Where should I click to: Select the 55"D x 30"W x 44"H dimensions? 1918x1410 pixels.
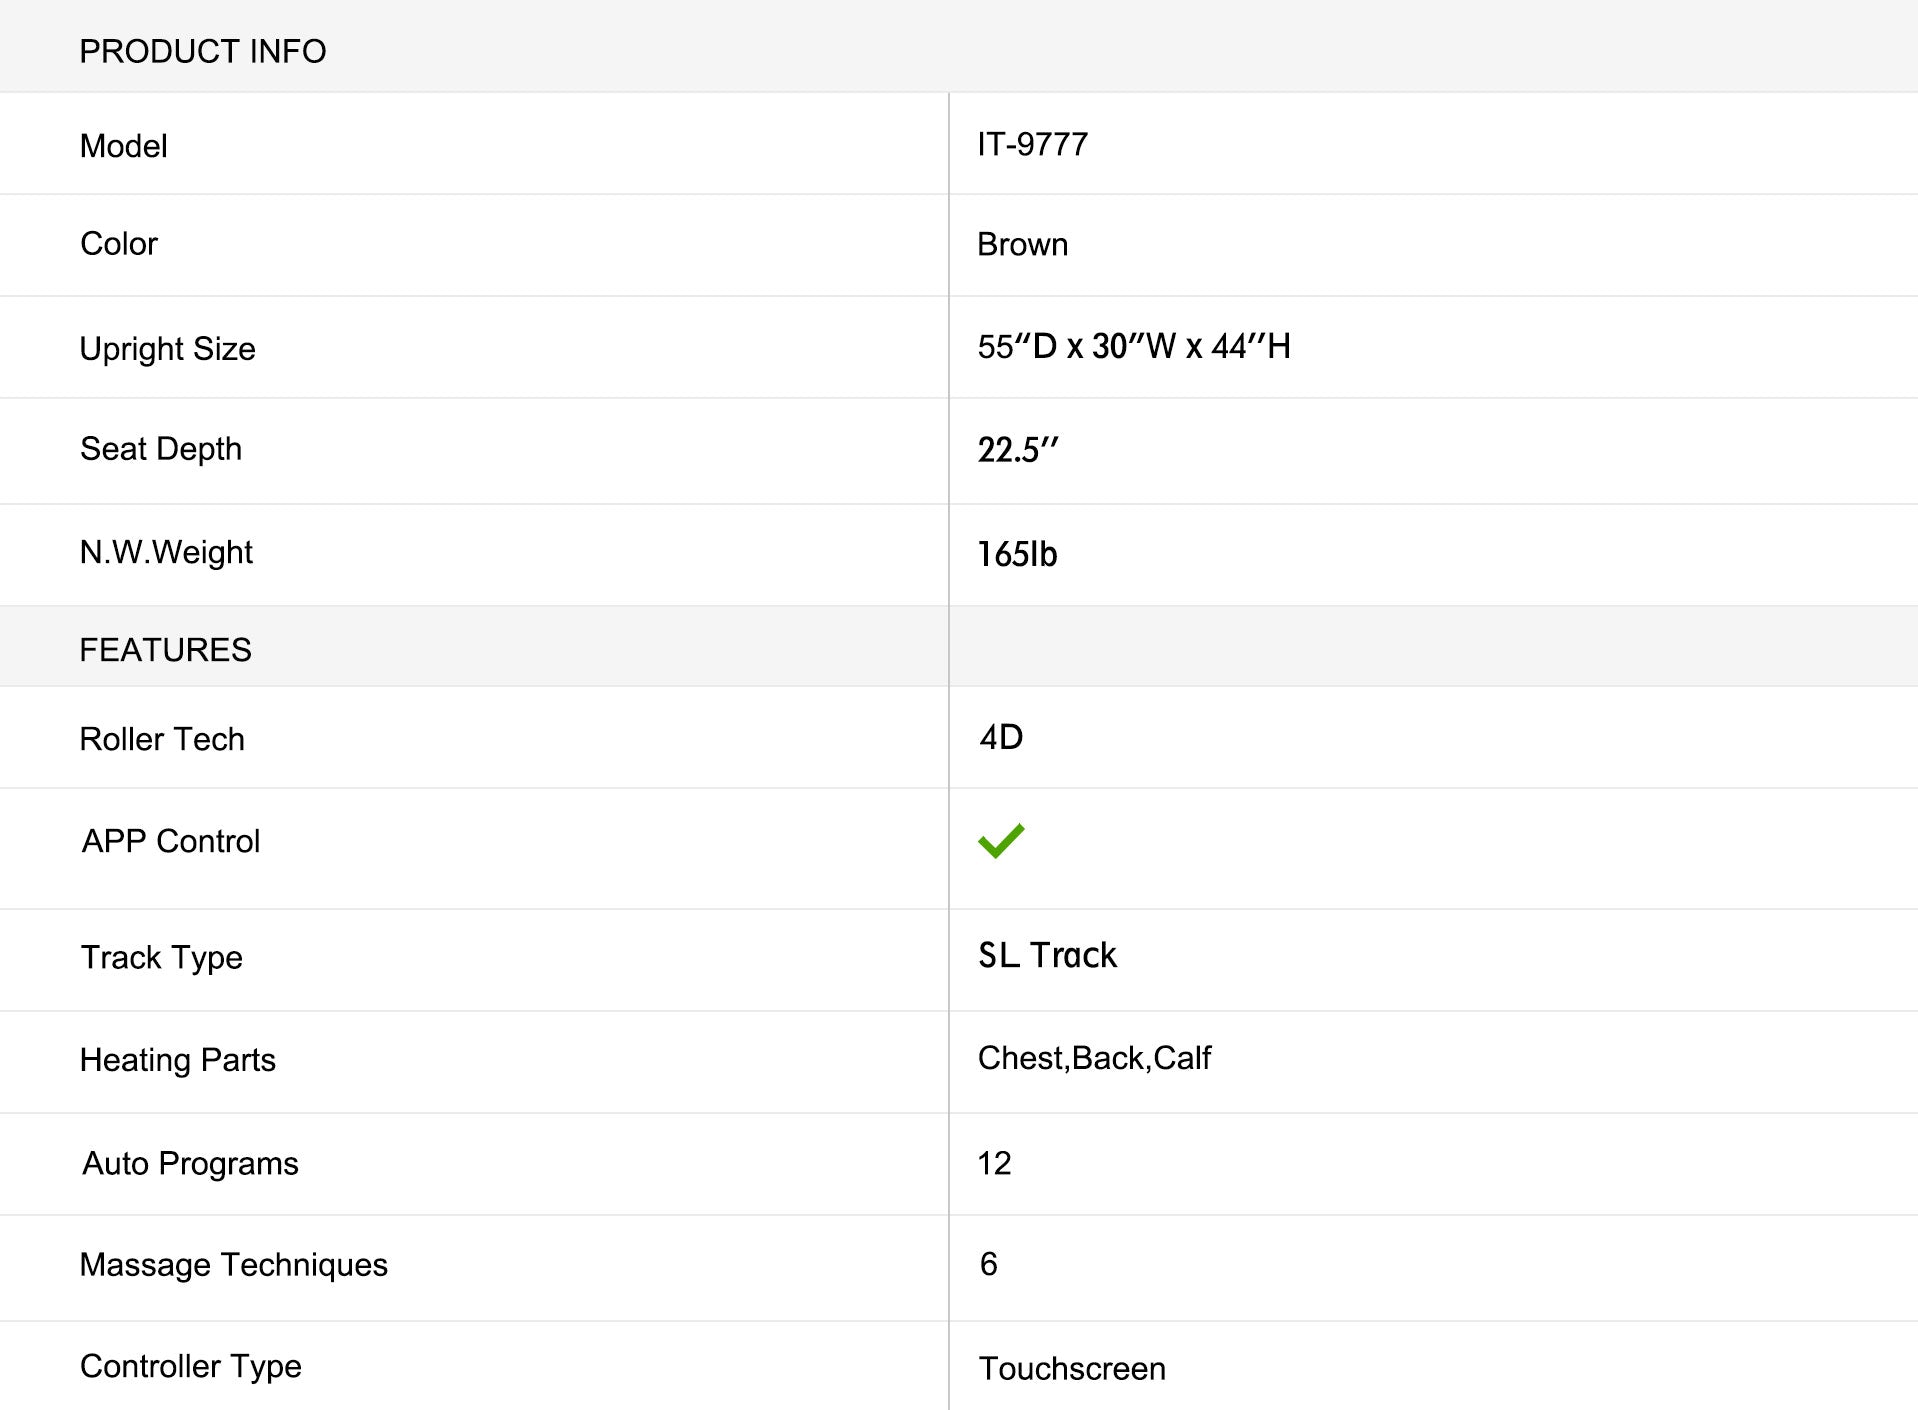pyautogui.click(x=1134, y=346)
